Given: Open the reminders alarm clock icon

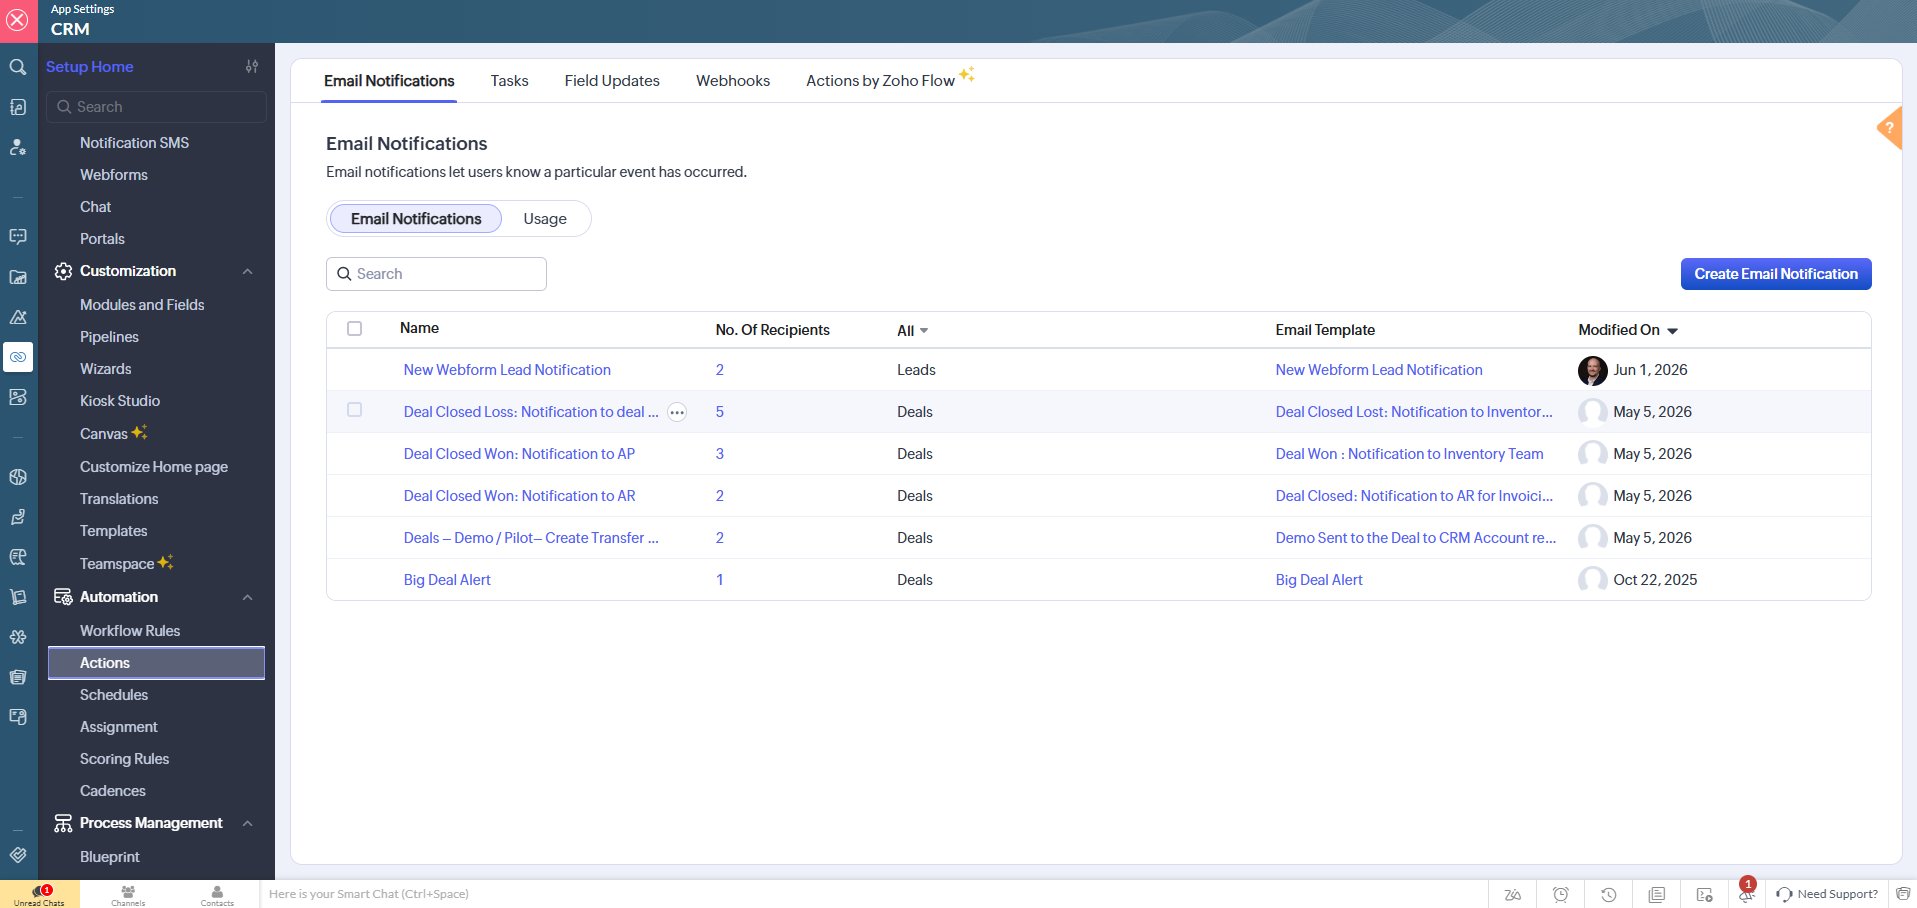Looking at the screenshot, I should pyautogui.click(x=1561, y=894).
